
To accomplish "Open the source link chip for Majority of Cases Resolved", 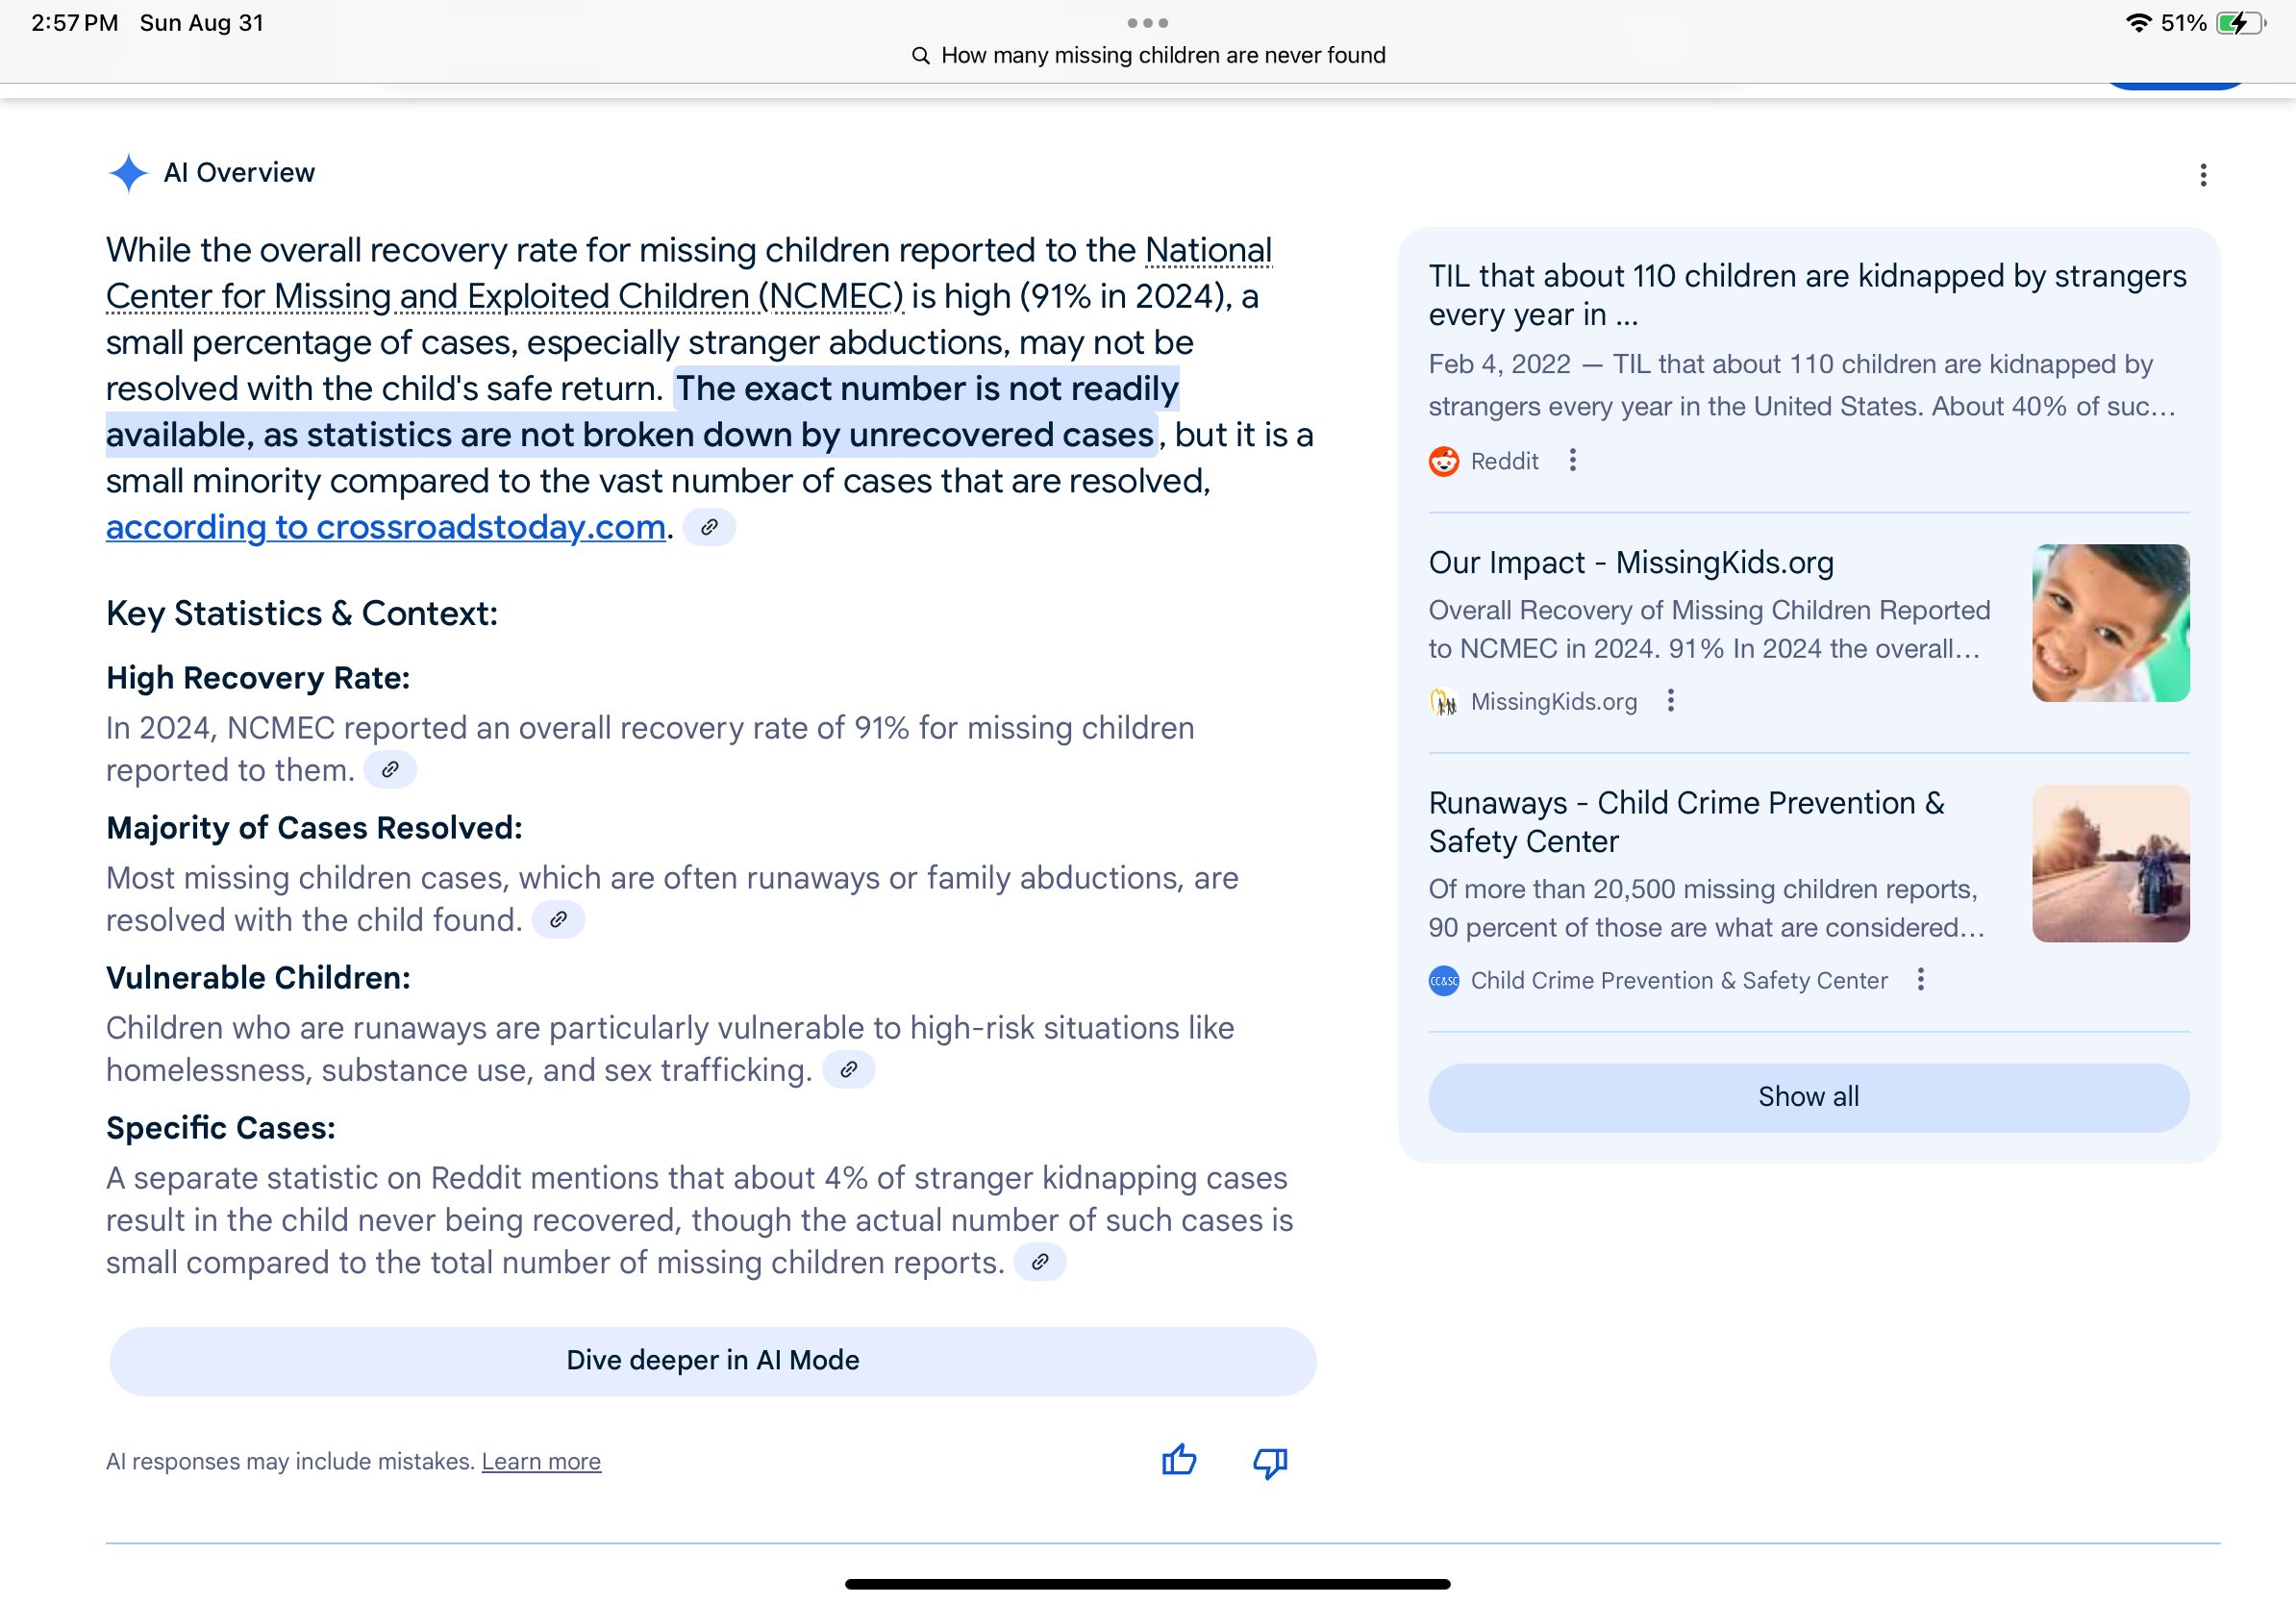I will click(558, 920).
